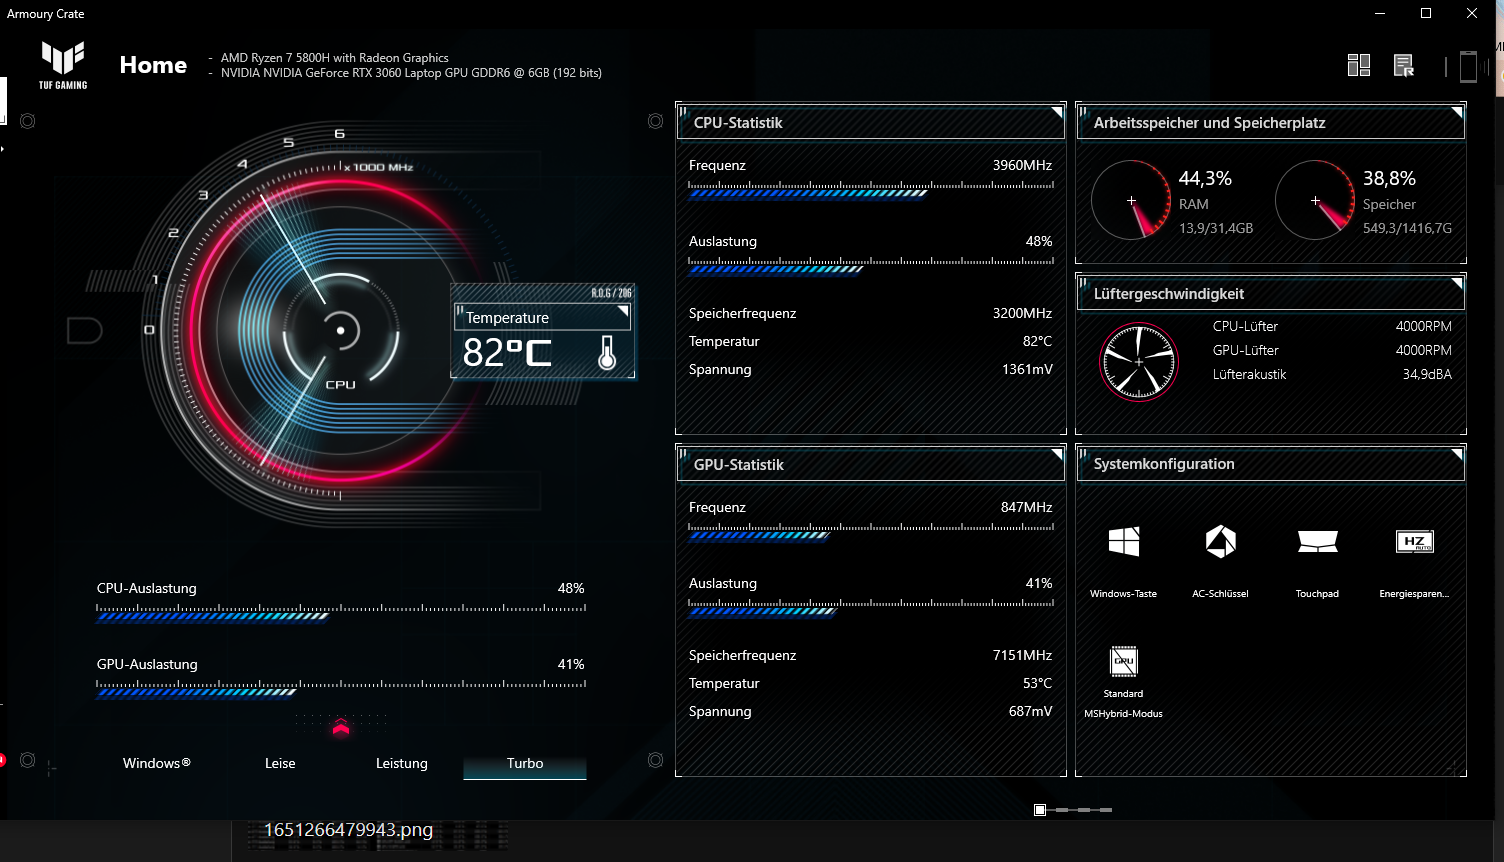Click the Lüfterakustik 34,9dBA row
Screen dimensions: 1504x862
1332,374
